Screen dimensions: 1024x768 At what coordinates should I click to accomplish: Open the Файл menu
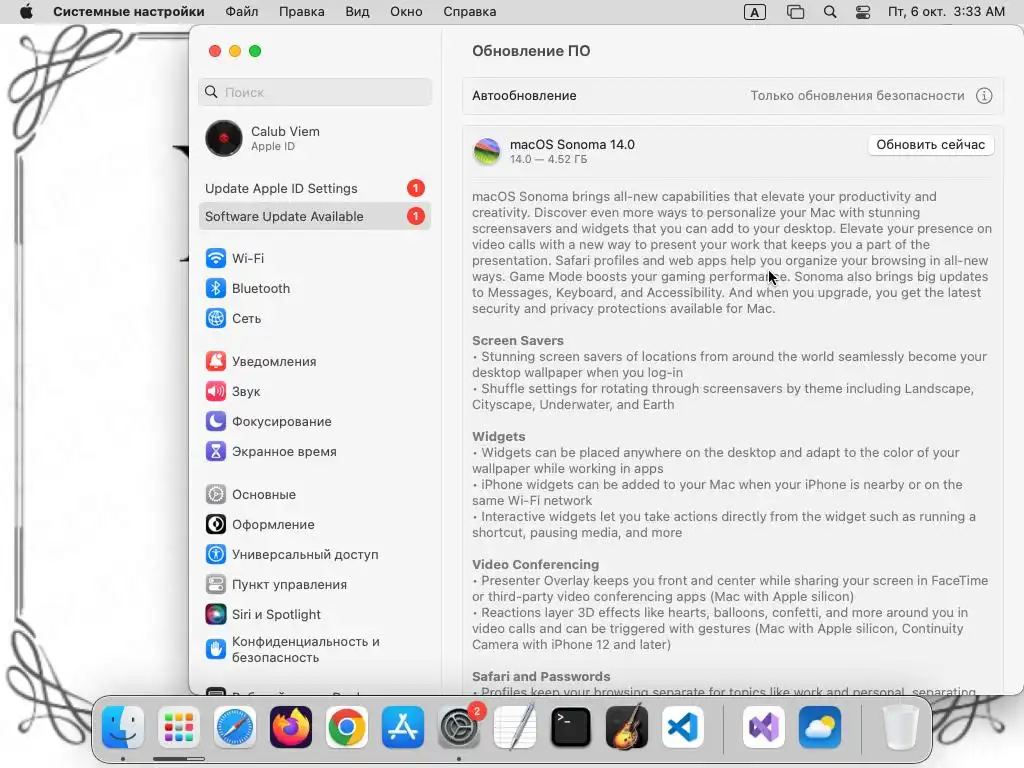pos(242,12)
